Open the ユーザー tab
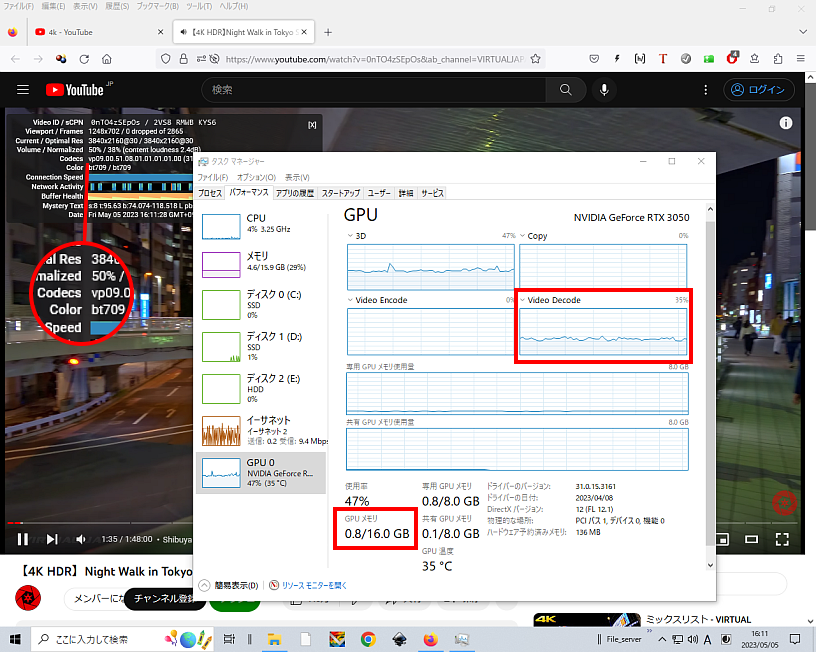The width and height of the screenshot is (816, 652). (379, 193)
